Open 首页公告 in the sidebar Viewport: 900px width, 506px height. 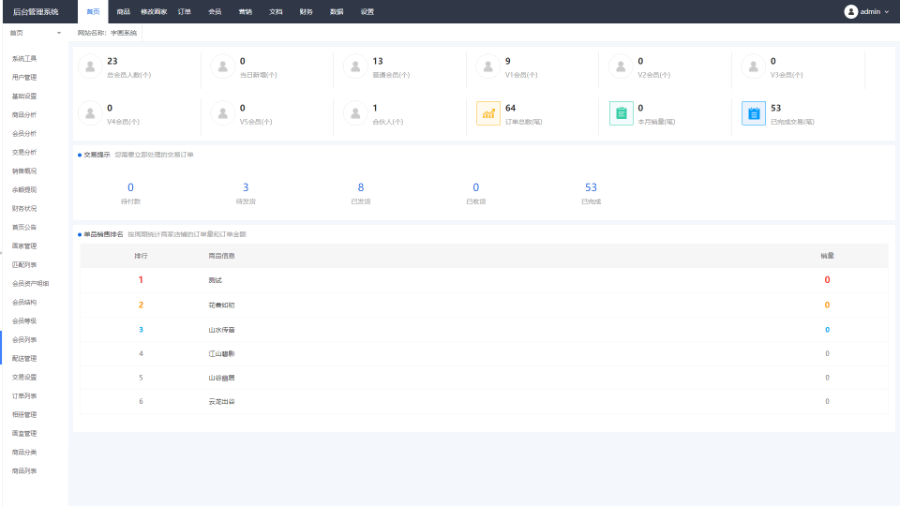[x=24, y=227]
